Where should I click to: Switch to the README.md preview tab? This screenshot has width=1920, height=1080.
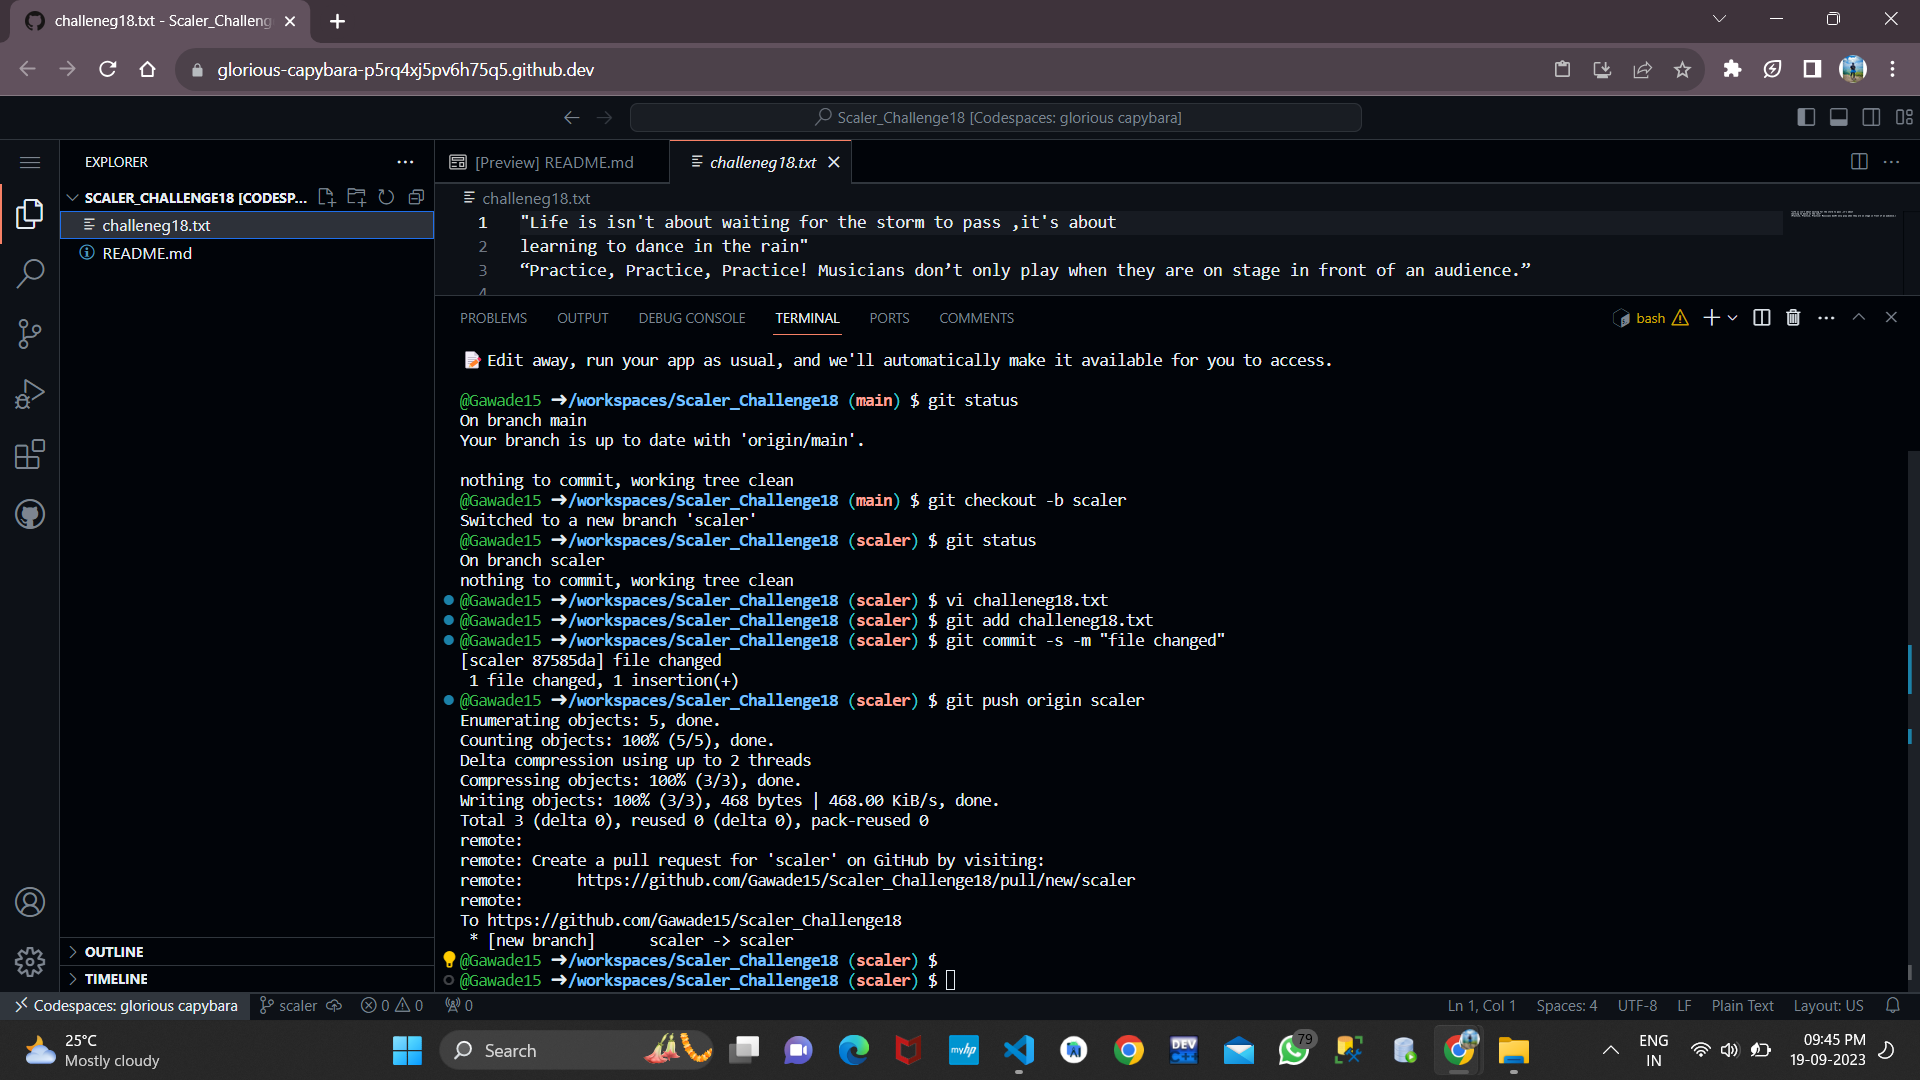pyautogui.click(x=553, y=161)
